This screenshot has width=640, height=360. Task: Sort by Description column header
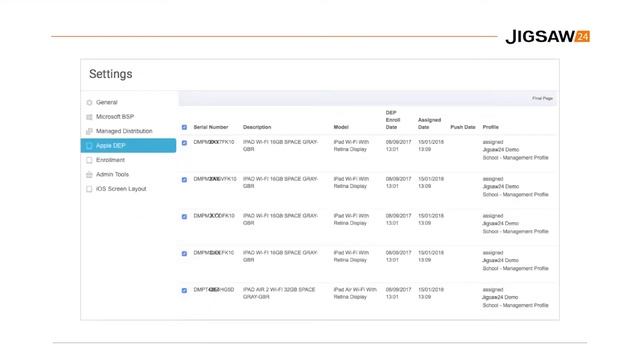257,127
